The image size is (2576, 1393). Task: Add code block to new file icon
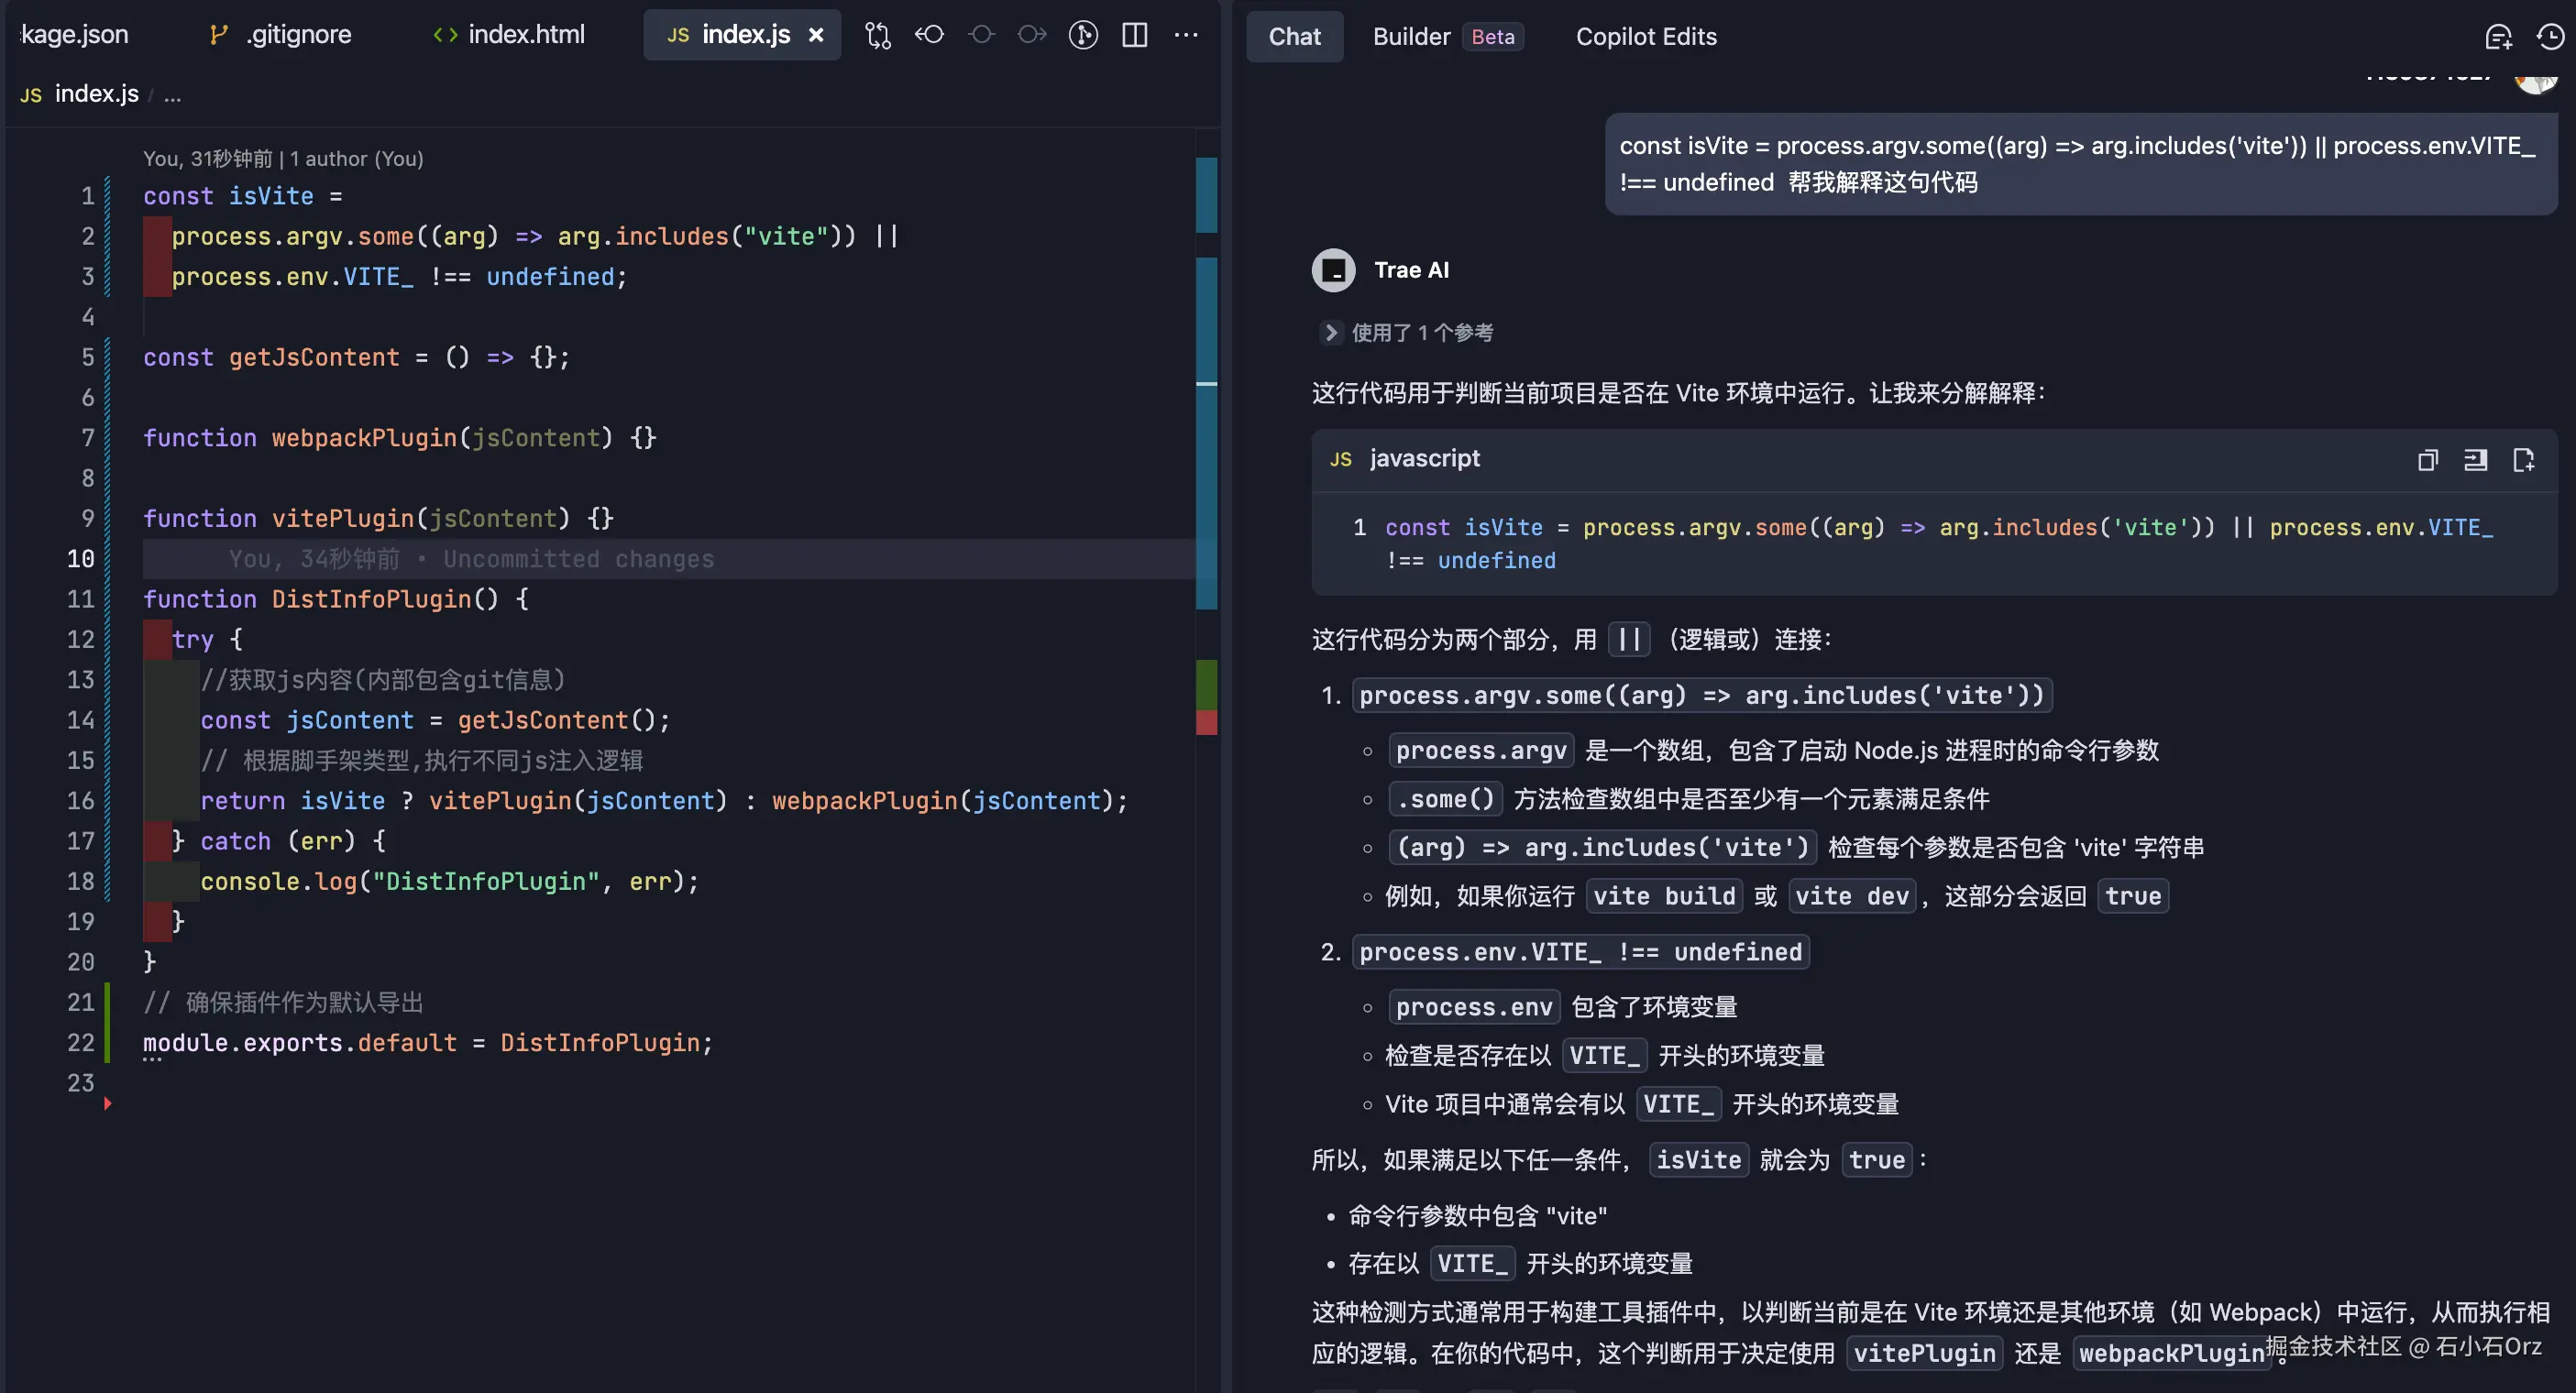point(2523,460)
